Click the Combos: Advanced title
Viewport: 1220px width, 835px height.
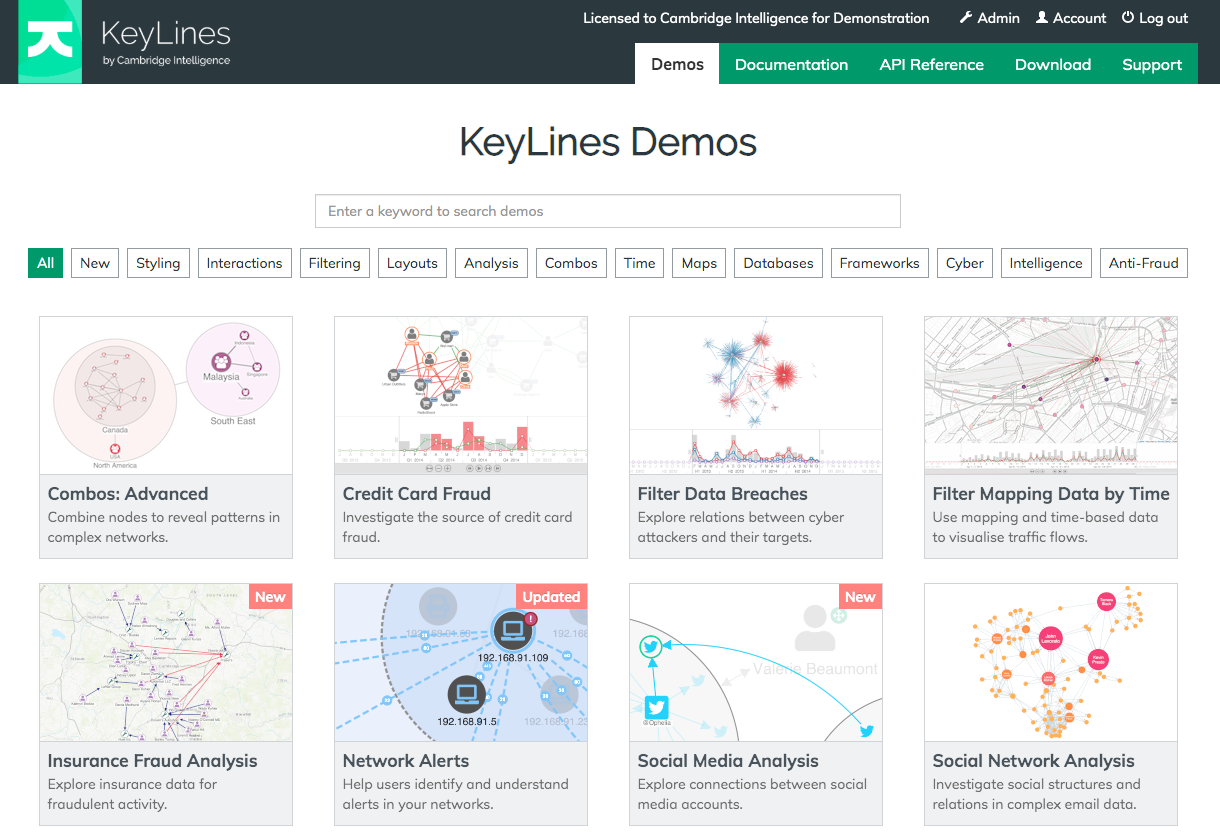coord(128,494)
